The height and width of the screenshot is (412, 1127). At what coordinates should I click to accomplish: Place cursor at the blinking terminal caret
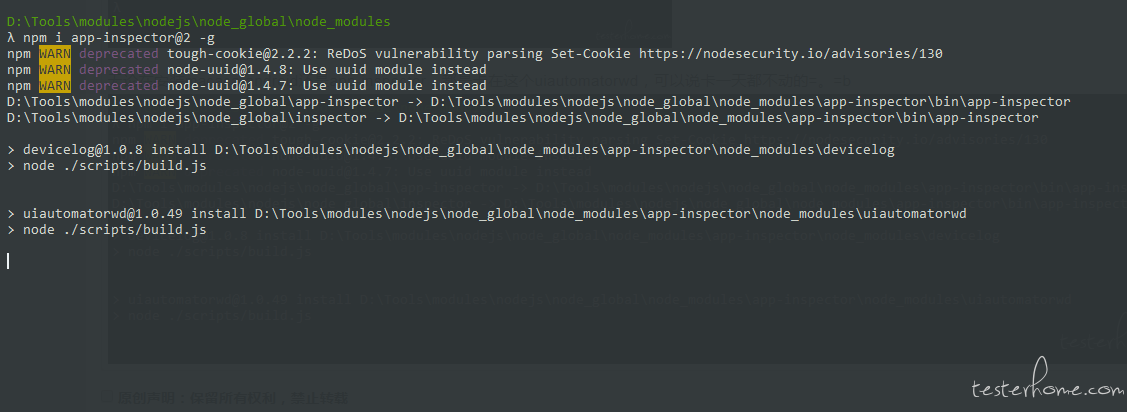pos(8,261)
